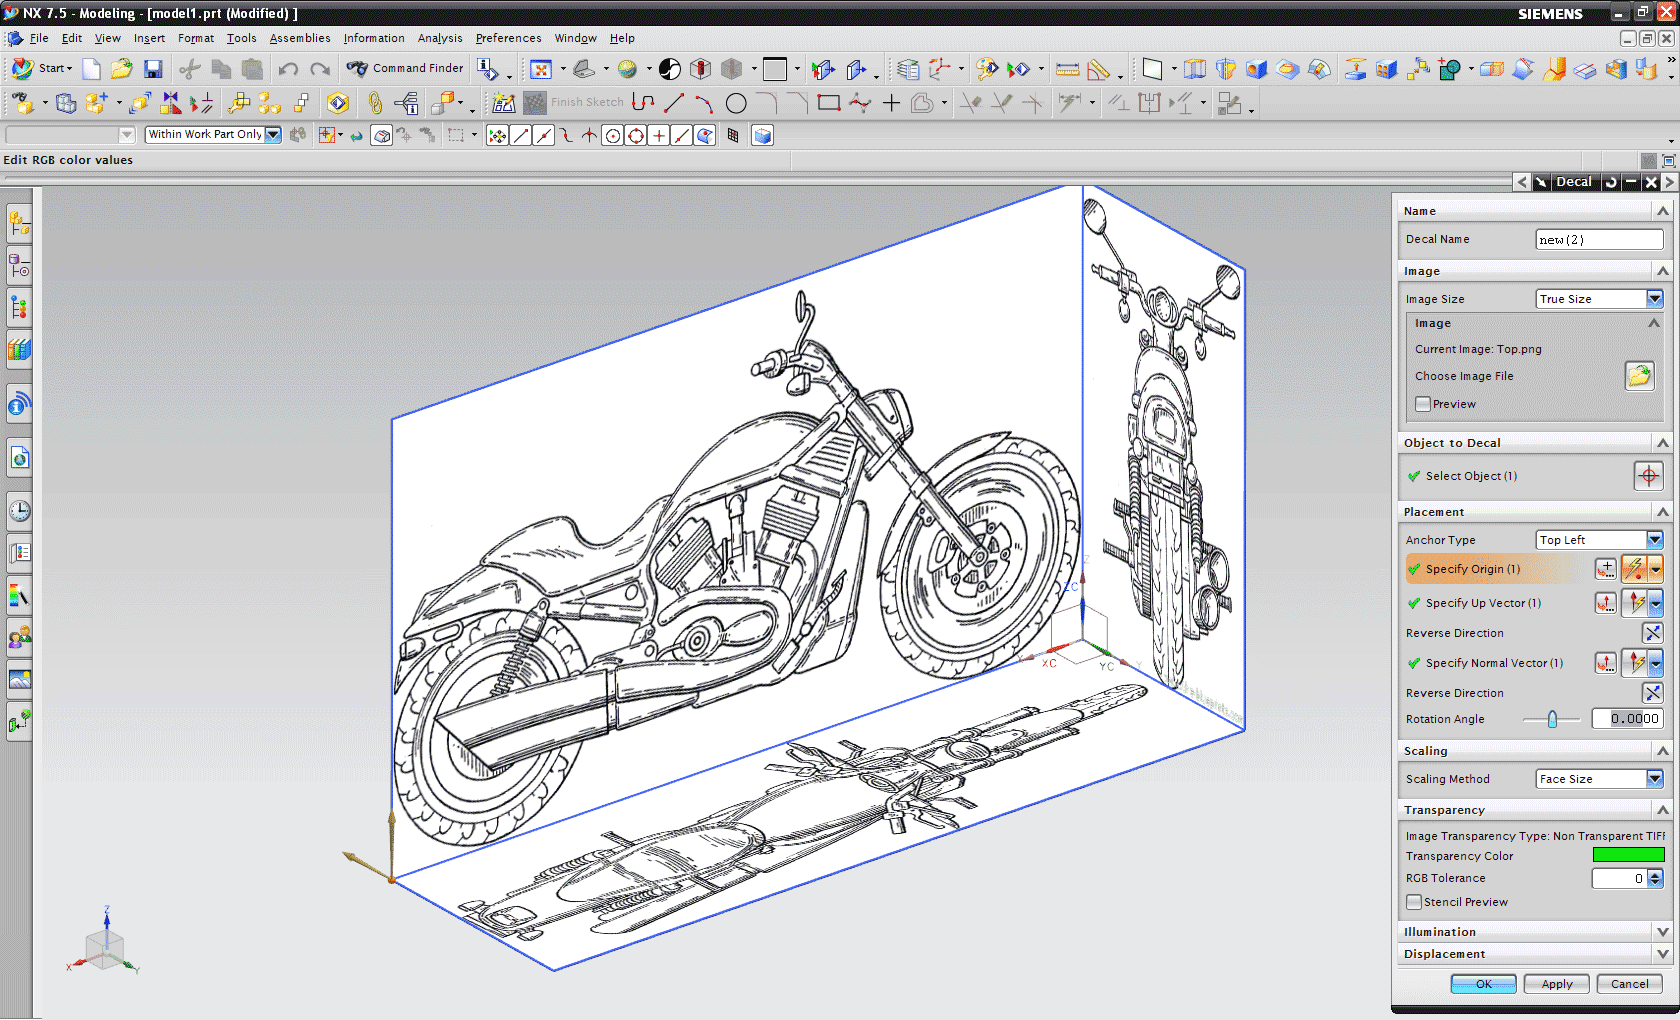Screen dimensions: 1680x1020
Task: Click the first Reverse Direction icon
Action: coord(1652,633)
